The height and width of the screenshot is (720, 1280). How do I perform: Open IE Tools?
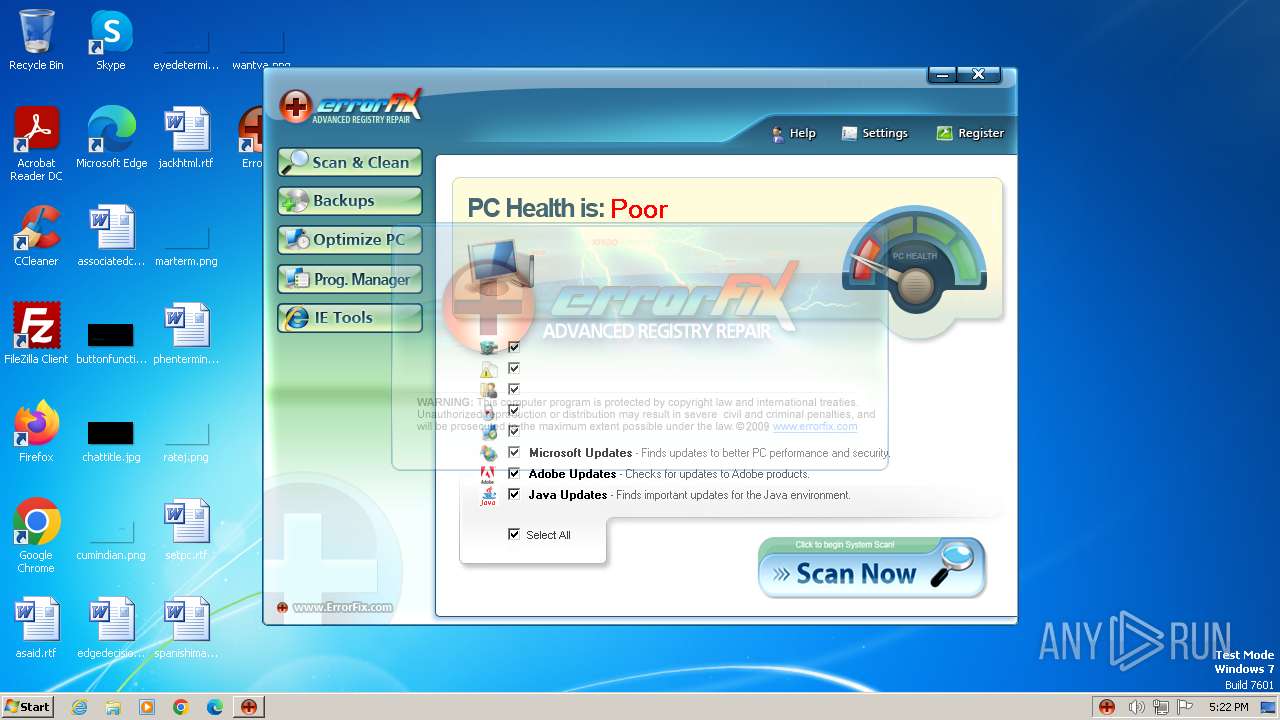click(350, 318)
